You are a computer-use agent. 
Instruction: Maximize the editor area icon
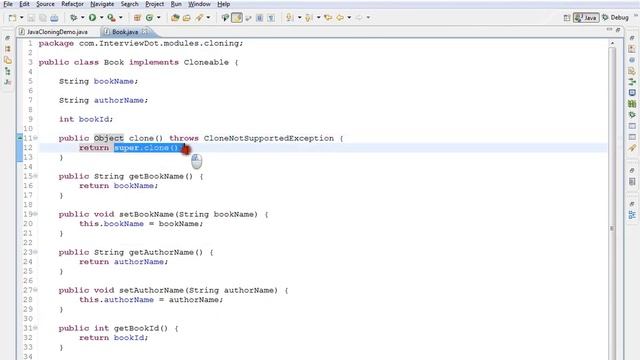tap(618, 30)
